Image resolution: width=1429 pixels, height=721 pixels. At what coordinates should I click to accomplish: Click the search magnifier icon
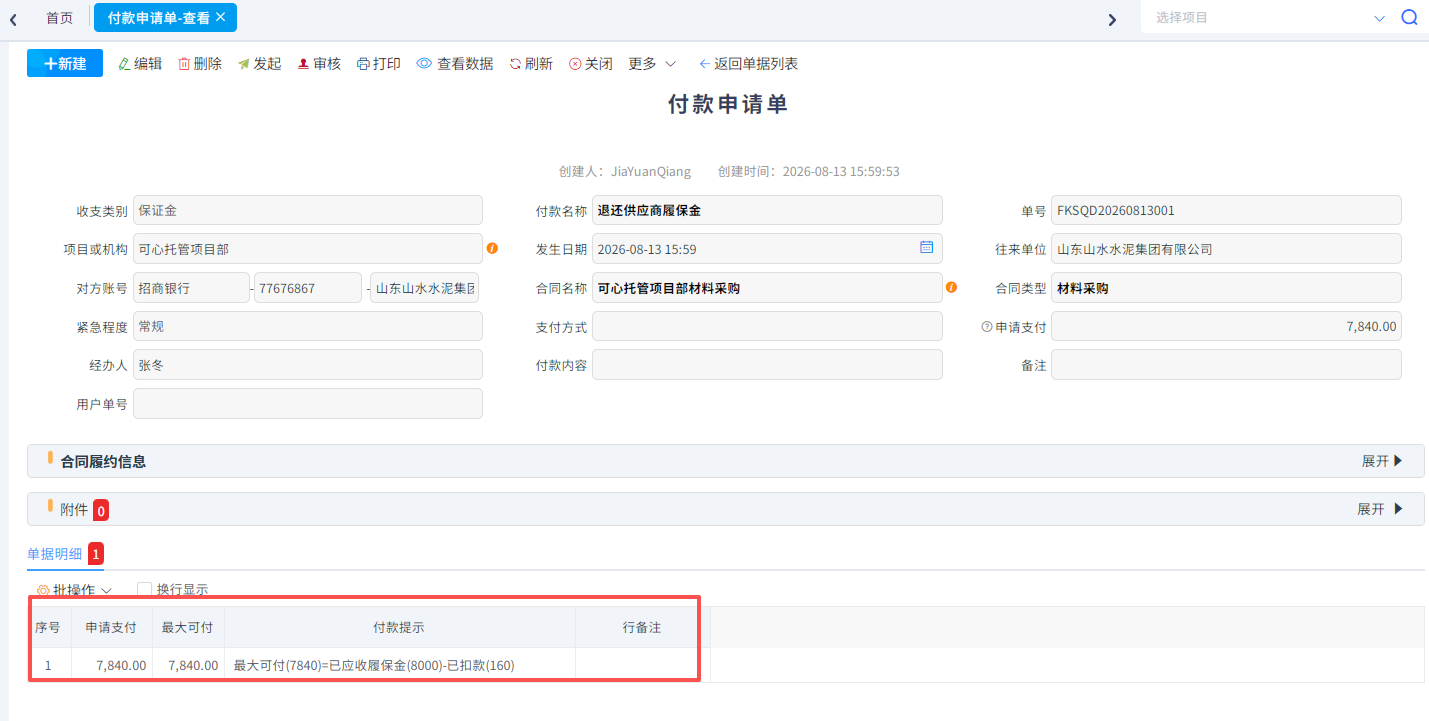click(1410, 17)
